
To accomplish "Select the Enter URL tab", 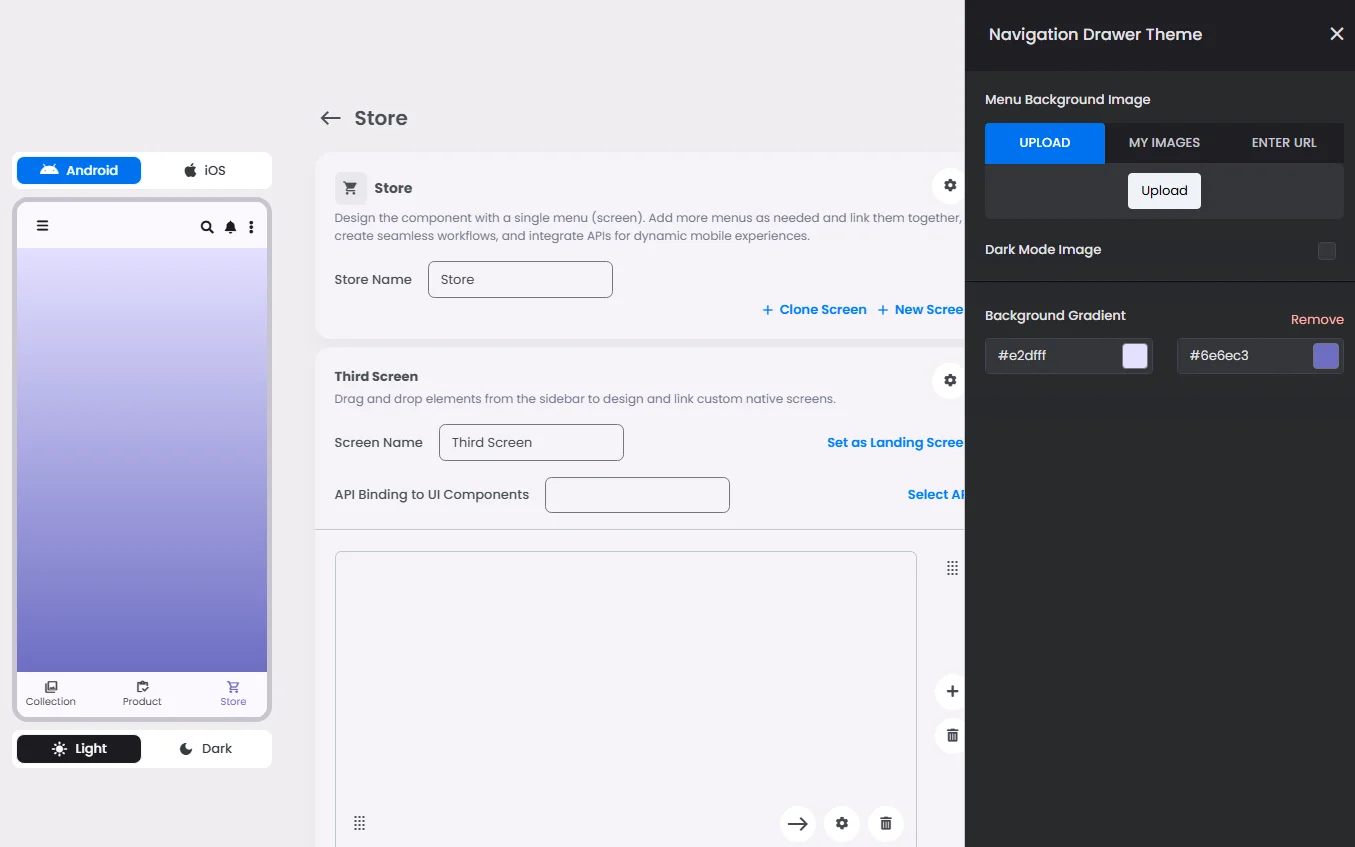I will coord(1284,143).
